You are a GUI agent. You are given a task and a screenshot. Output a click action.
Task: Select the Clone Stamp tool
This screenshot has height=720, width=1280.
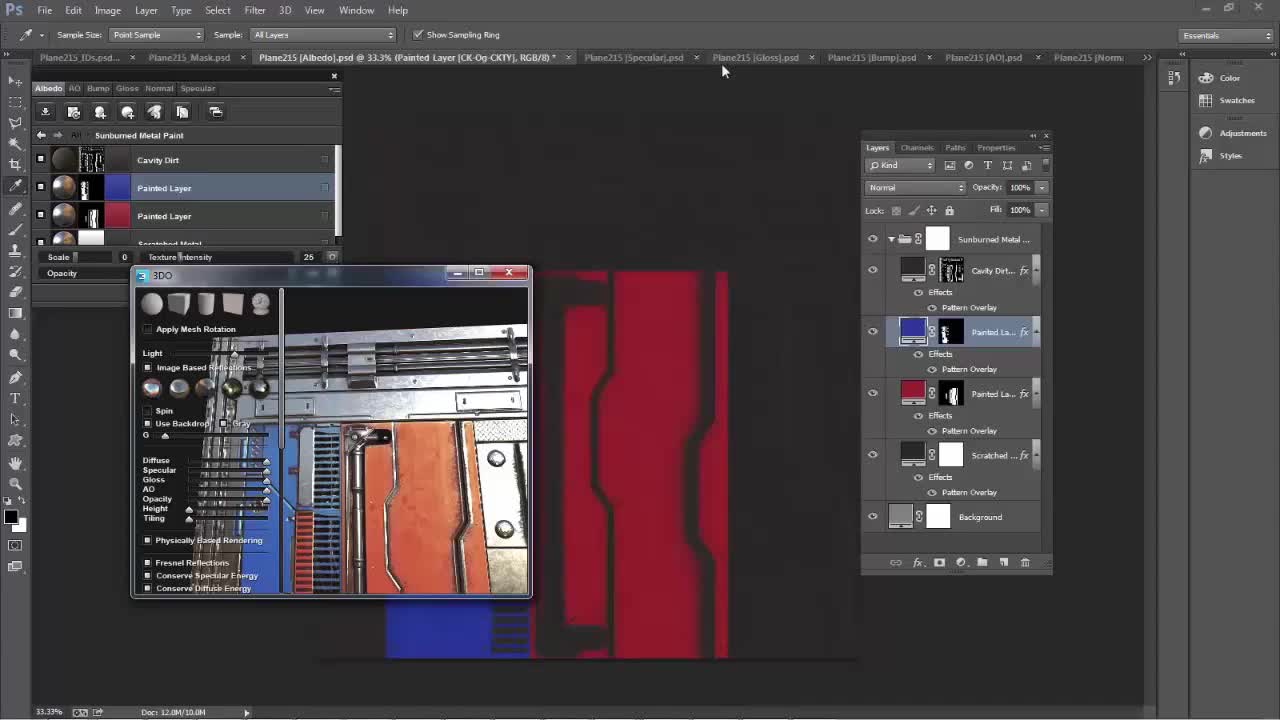(15, 250)
